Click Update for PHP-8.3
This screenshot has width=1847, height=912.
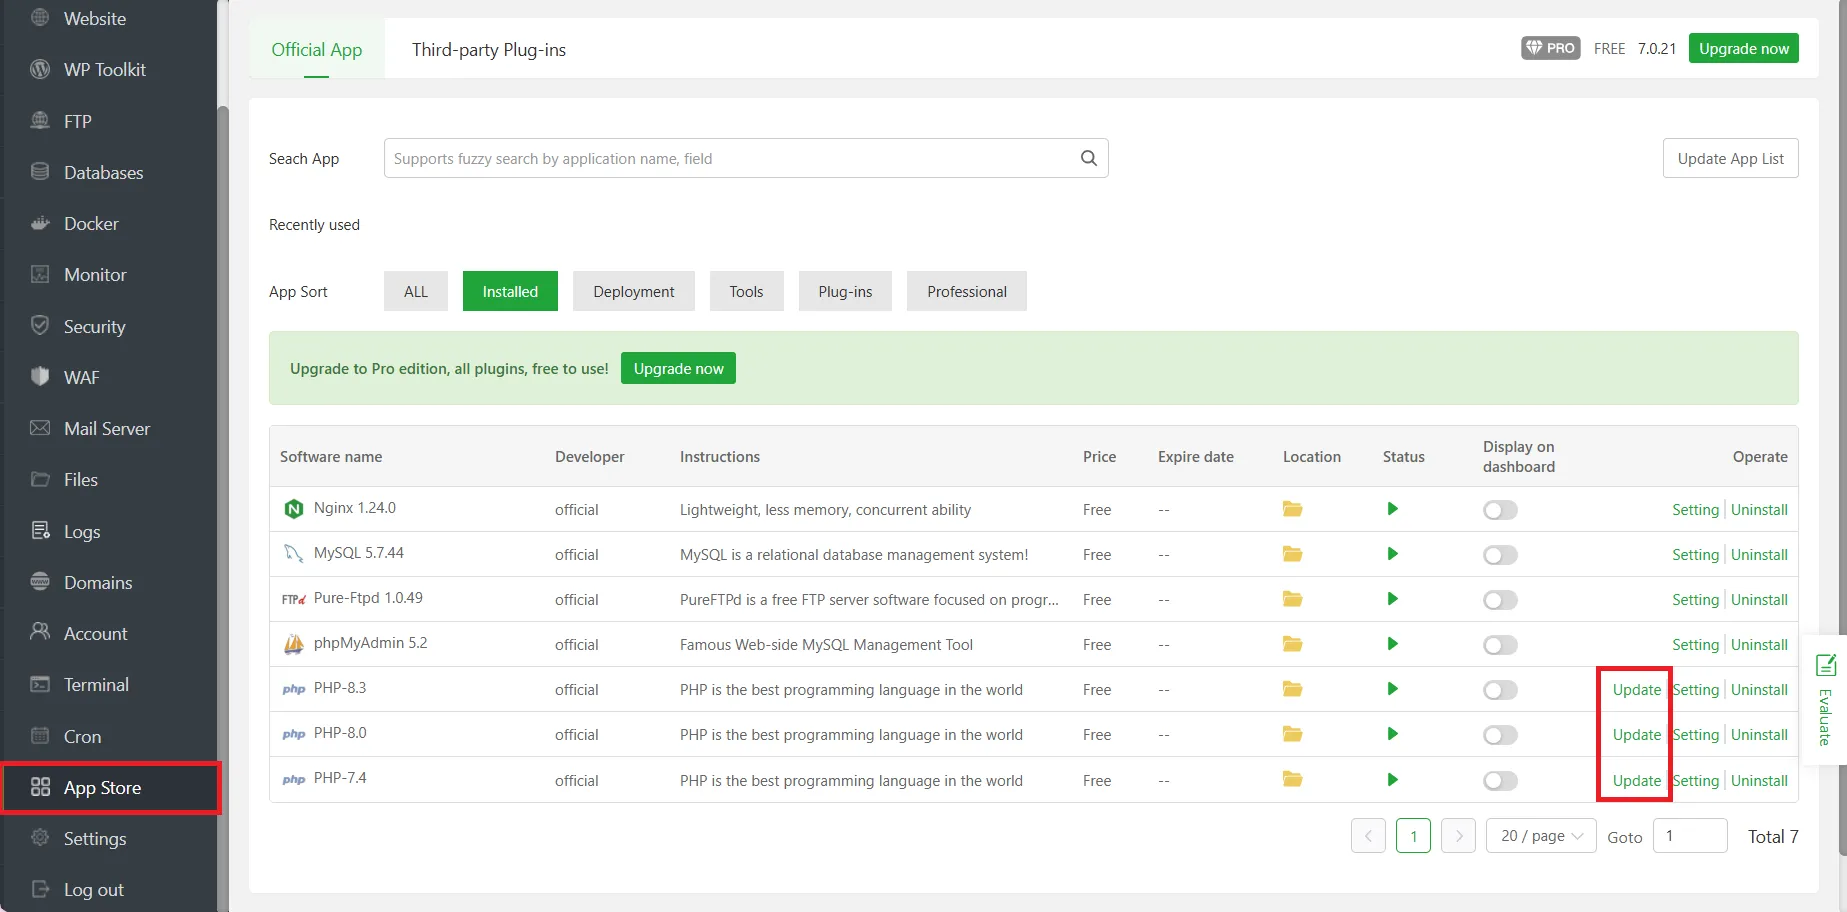click(1636, 690)
